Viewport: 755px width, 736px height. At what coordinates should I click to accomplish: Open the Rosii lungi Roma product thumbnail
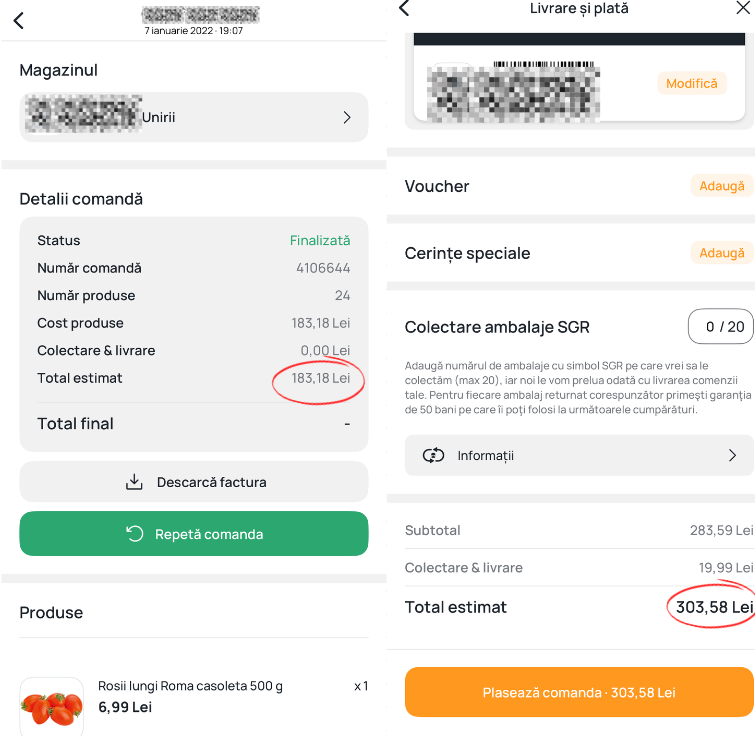[x=51, y=706]
